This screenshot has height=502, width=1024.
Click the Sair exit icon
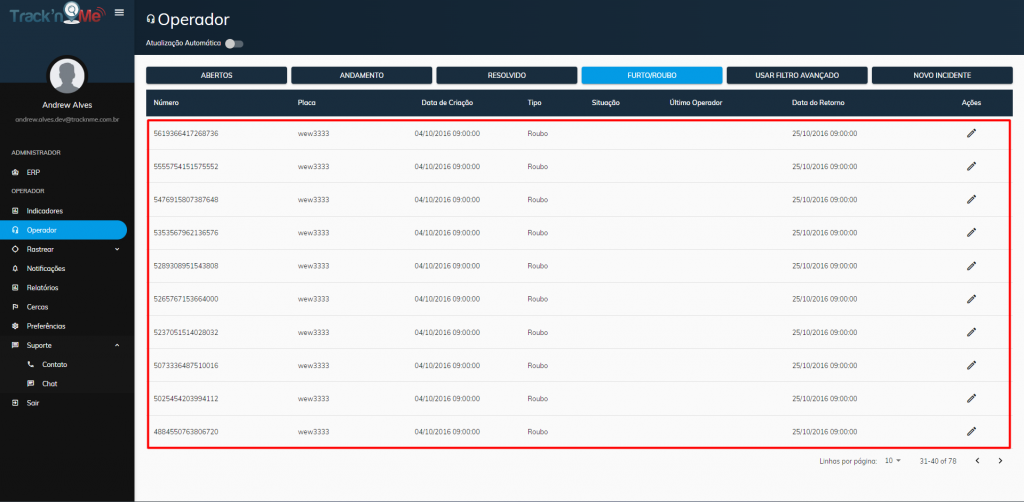pos(15,403)
